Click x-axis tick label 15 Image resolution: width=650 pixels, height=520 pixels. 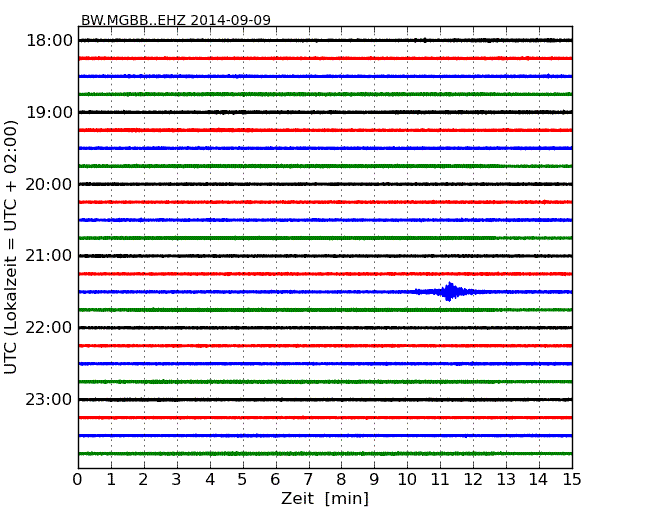tap(572, 479)
